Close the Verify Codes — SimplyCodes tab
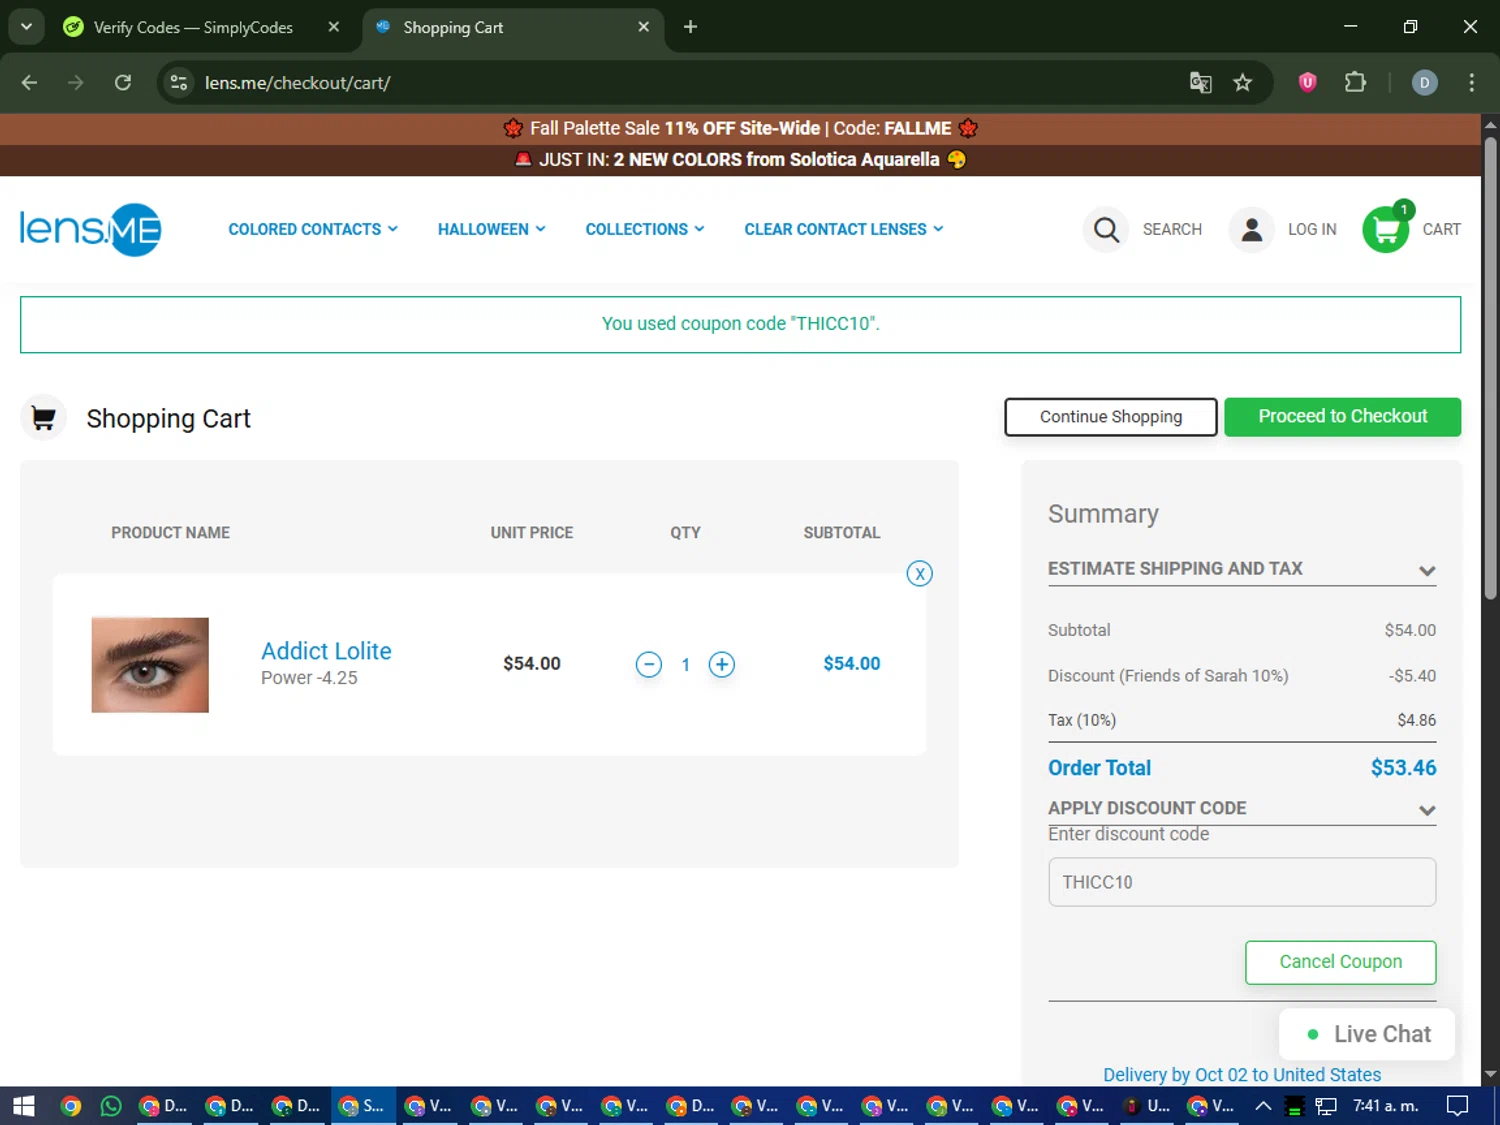 click(x=334, y=27)
